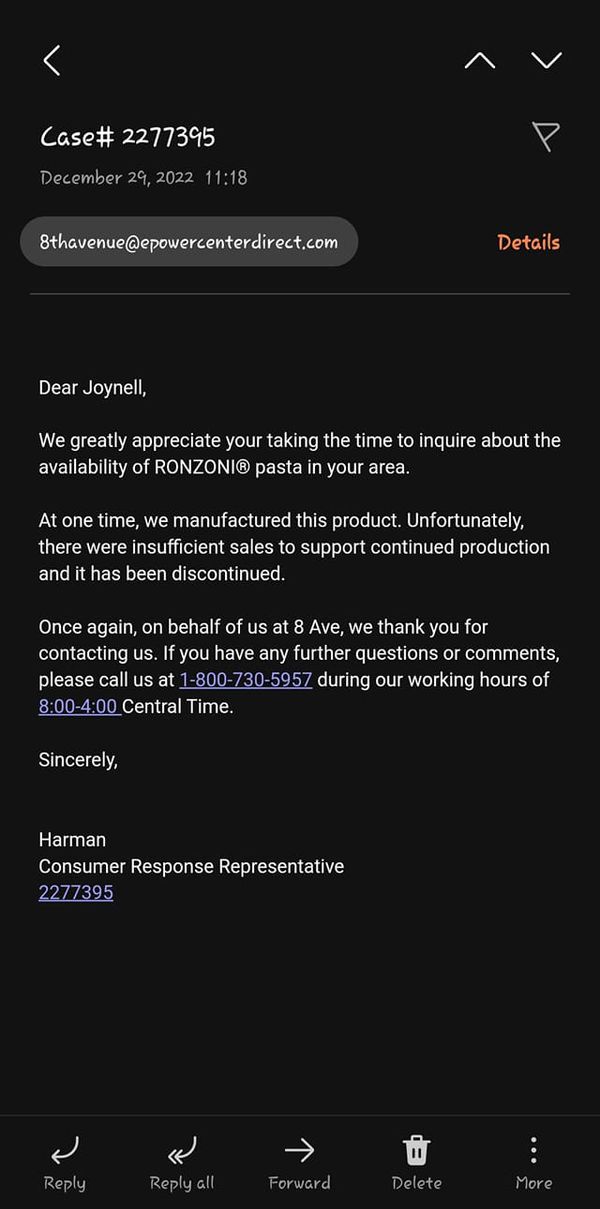This screenshot has height=1209, width=600.
Task: Tap the Reply all label text
Action: pyautogui.click(x=182, y=1183)
